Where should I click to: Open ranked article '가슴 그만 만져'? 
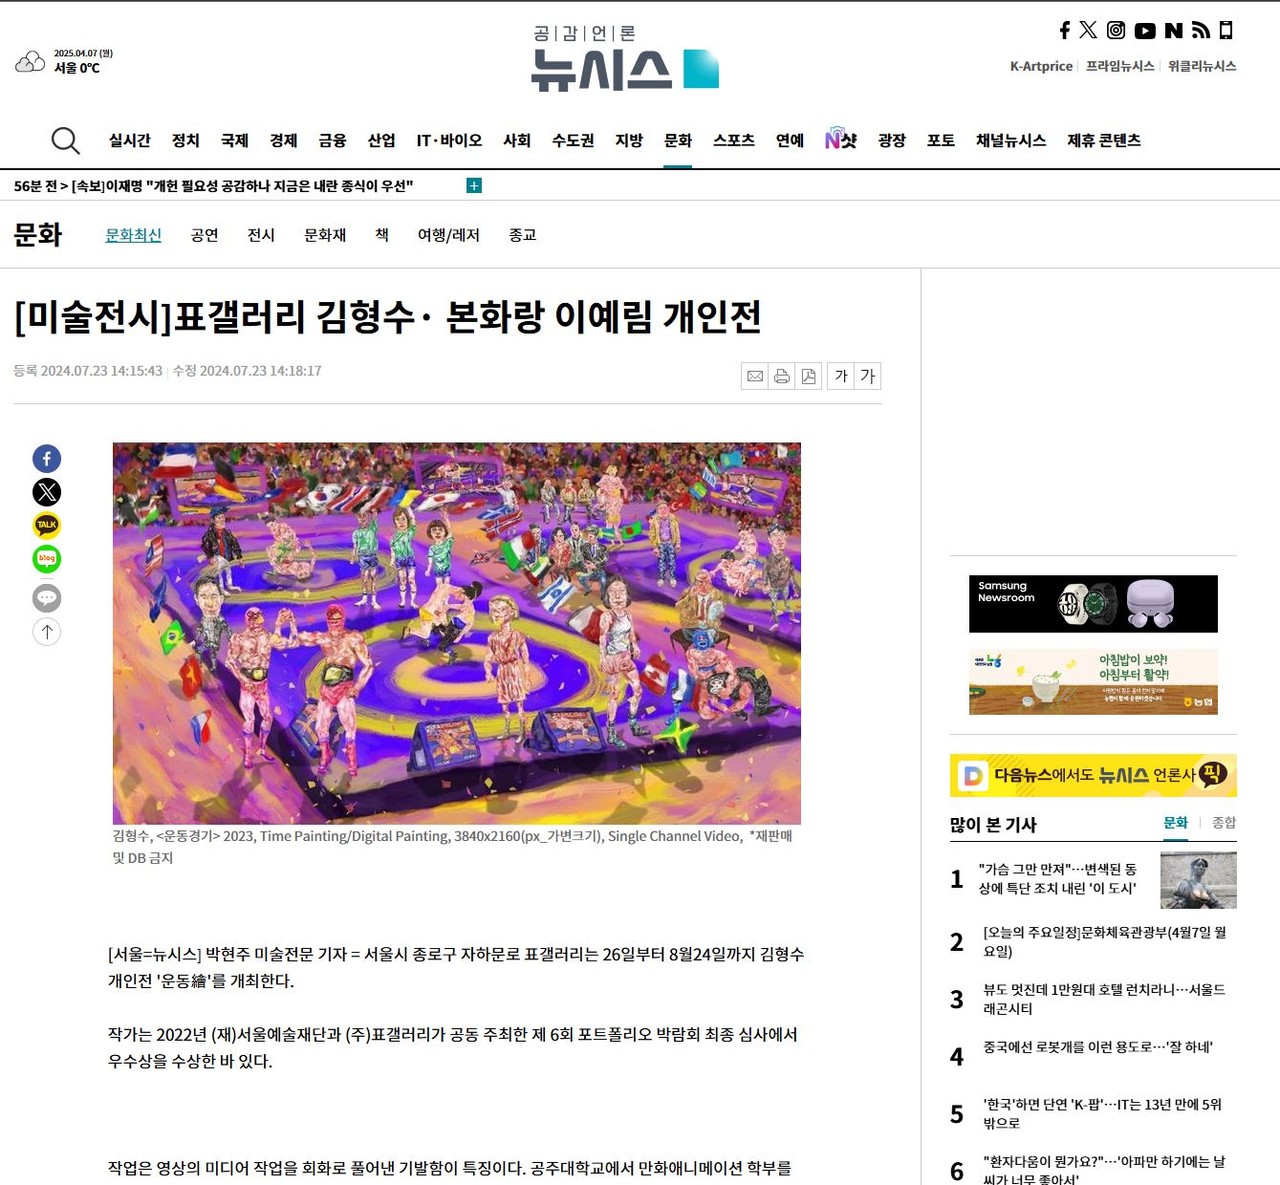1057,879
